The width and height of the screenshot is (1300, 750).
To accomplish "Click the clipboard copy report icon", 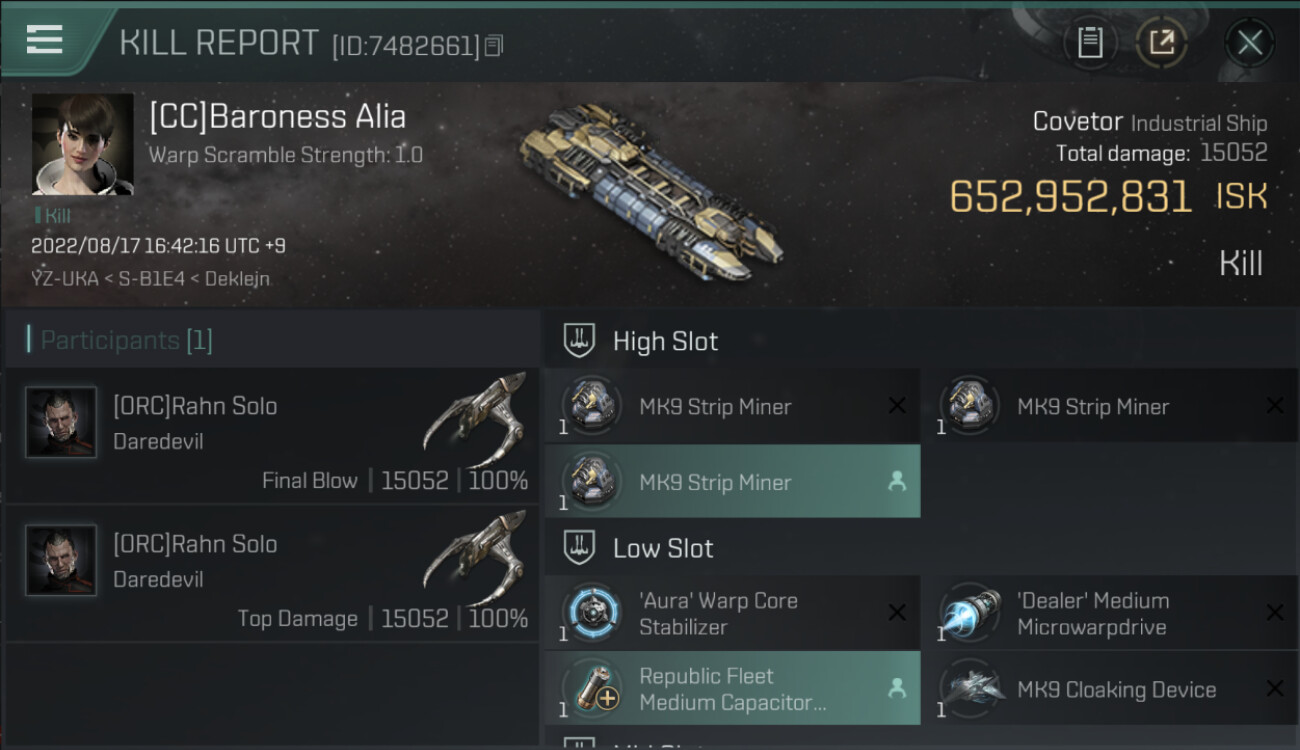I will pyautogui.click(x=1090, y=43).
